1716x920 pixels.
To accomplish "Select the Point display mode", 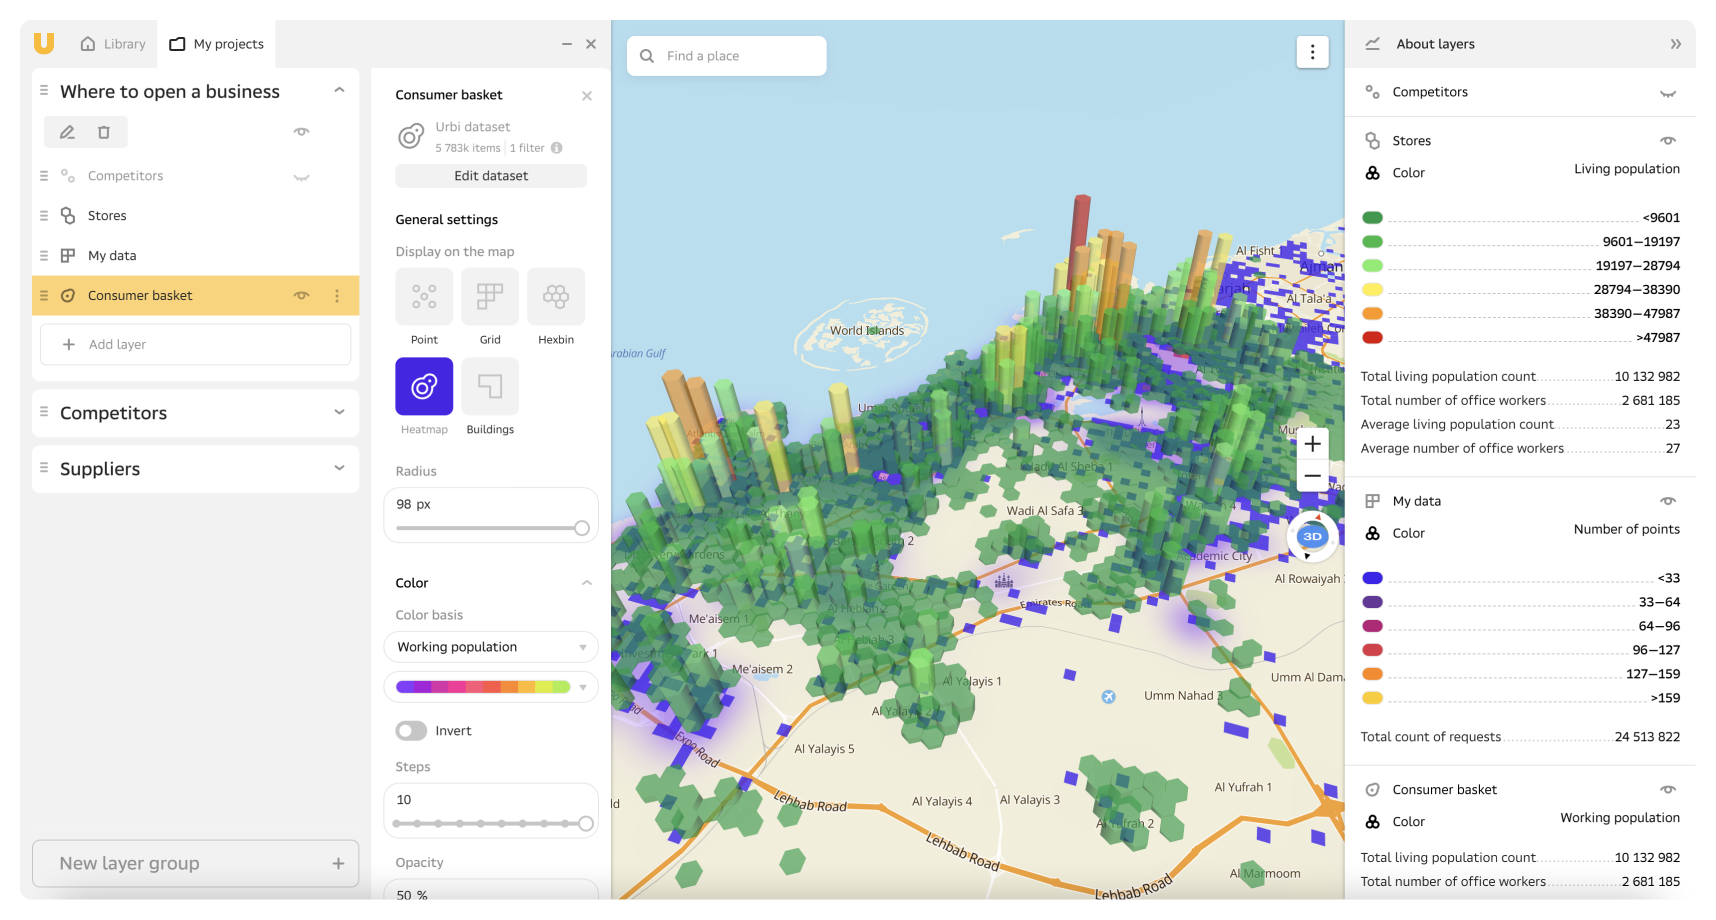I will coord(424,297).
